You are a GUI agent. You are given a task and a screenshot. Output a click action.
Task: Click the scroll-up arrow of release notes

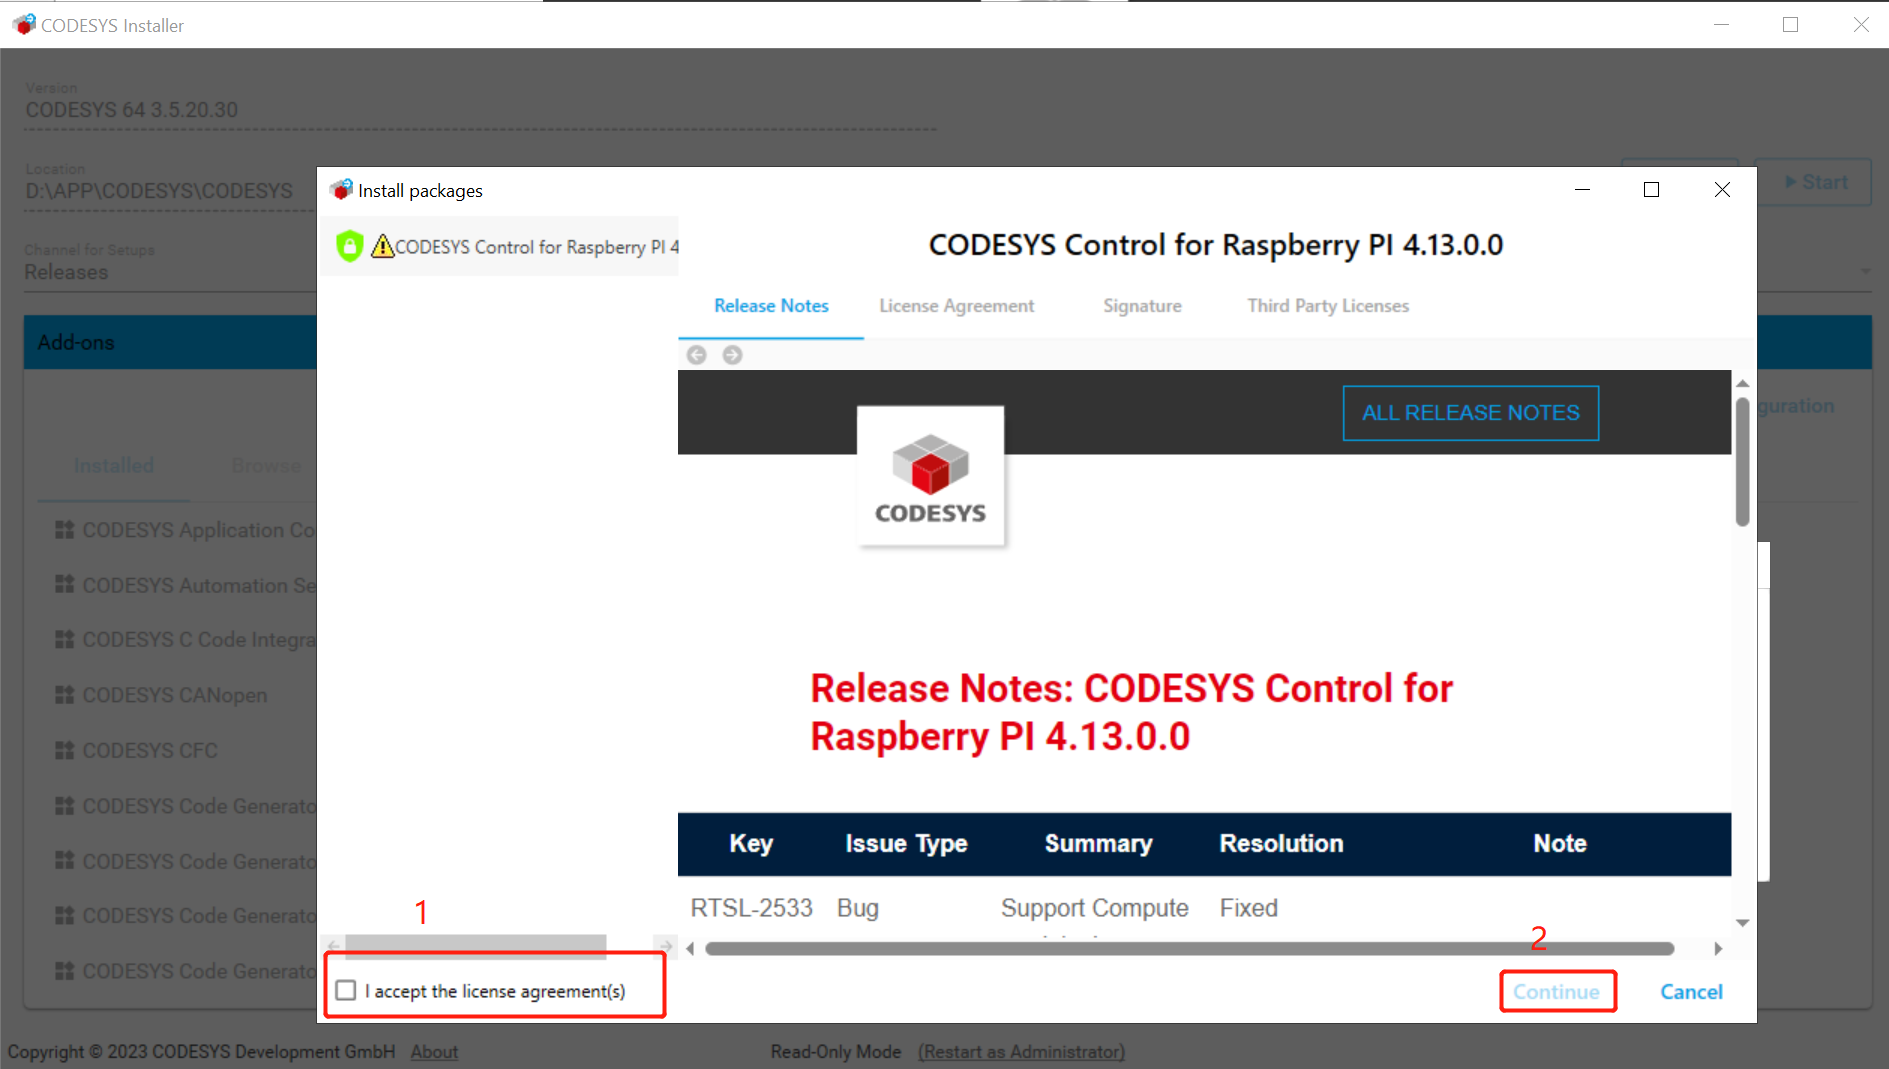click(1742, 383)
